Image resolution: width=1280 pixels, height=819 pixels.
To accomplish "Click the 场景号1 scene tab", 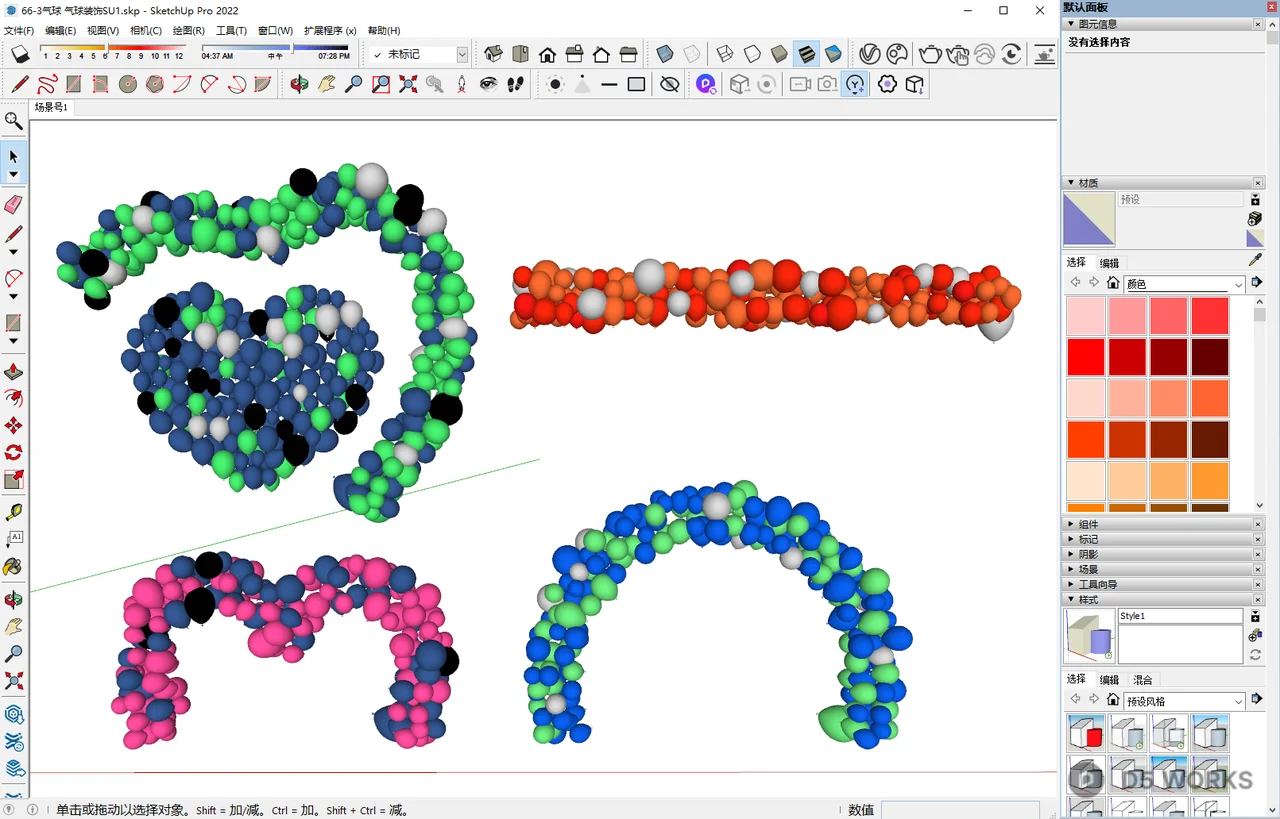I will (52, 107).
